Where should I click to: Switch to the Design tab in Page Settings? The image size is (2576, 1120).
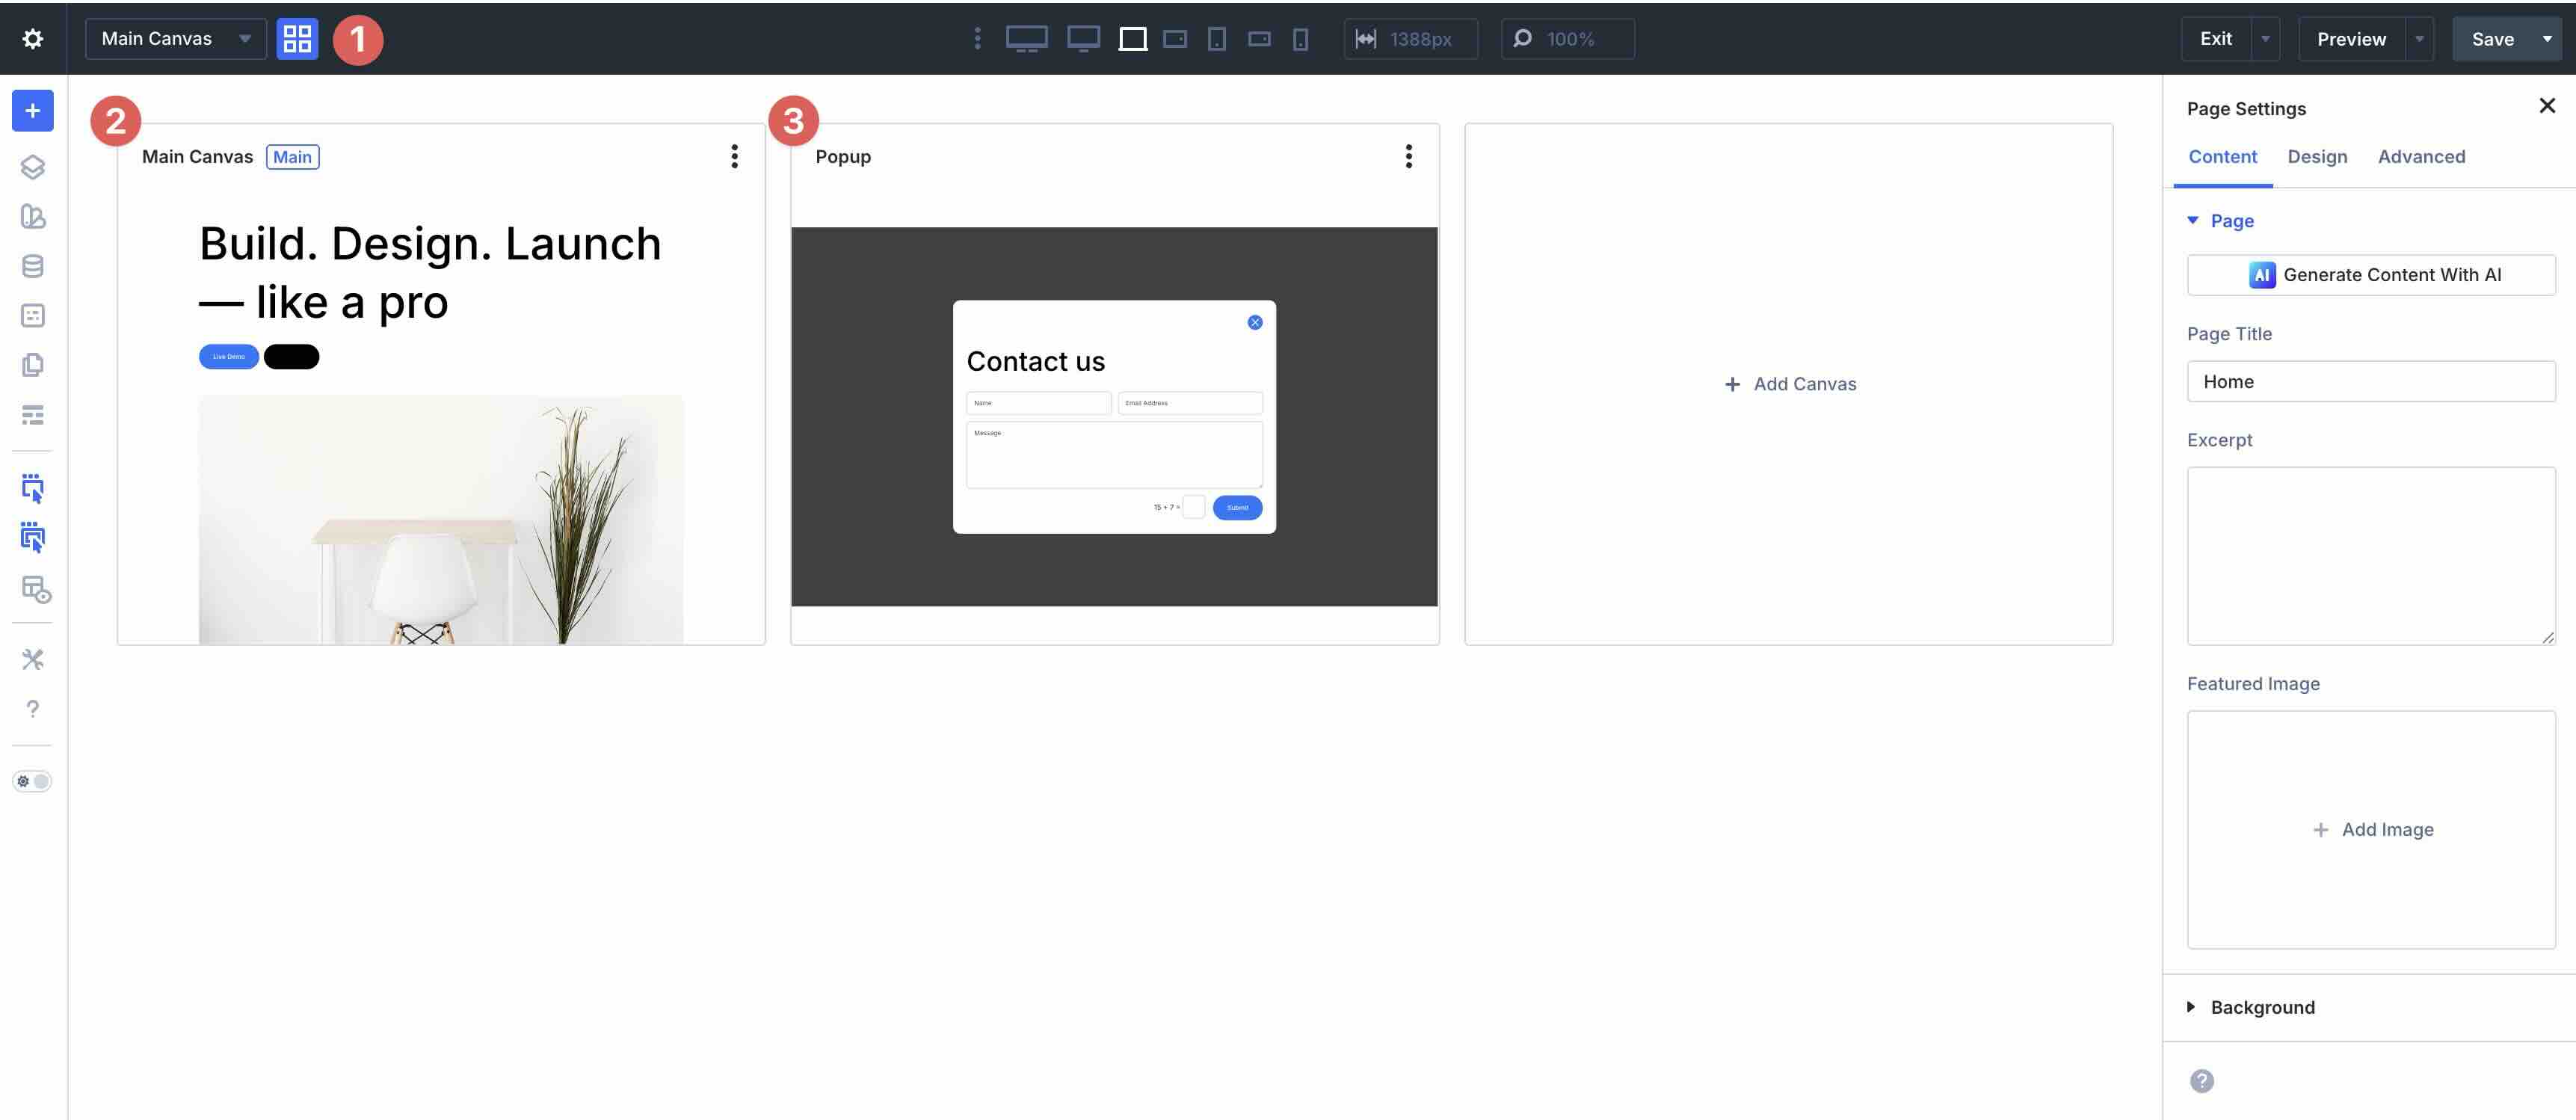[x=2318, y=157]
